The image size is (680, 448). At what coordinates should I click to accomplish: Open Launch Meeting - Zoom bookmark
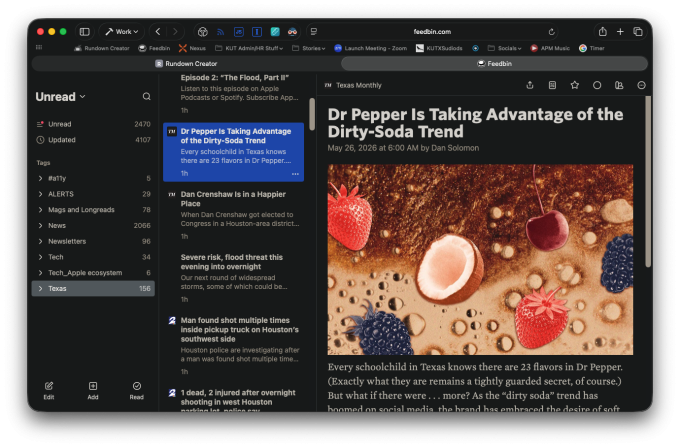click(x=371, y=48)
